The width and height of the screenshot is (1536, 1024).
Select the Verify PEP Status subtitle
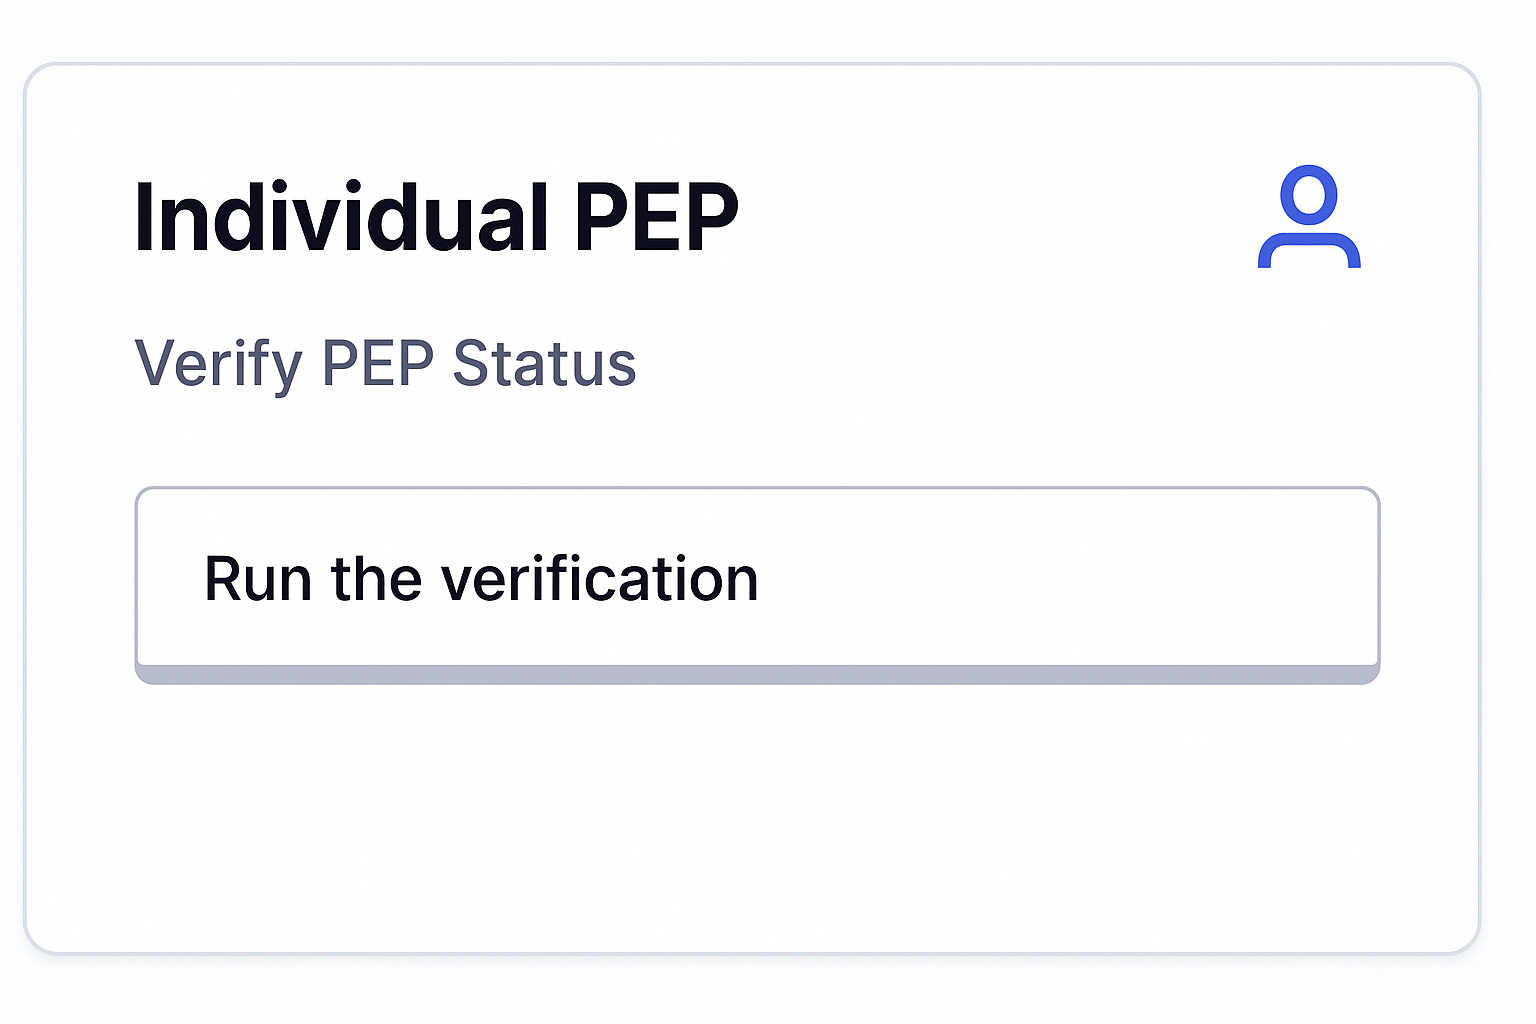click(x=385, y=363)
